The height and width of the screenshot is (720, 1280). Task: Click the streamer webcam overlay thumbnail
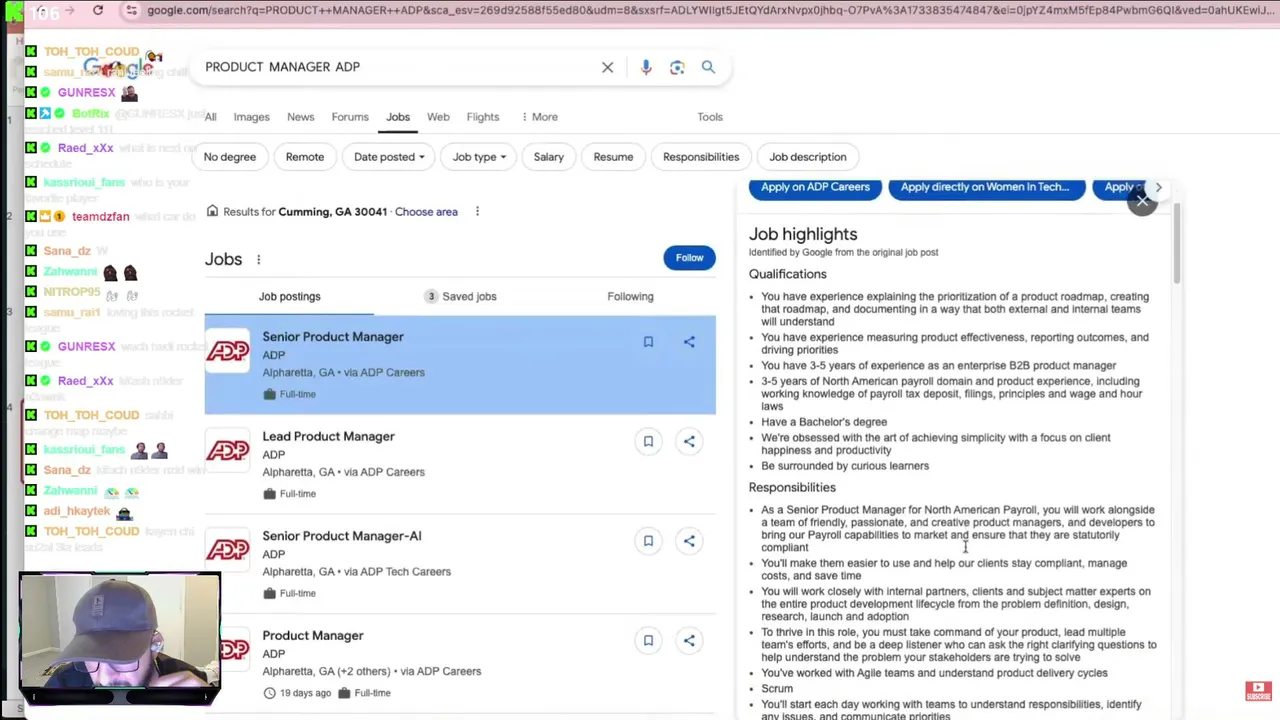tap(120, 638)
